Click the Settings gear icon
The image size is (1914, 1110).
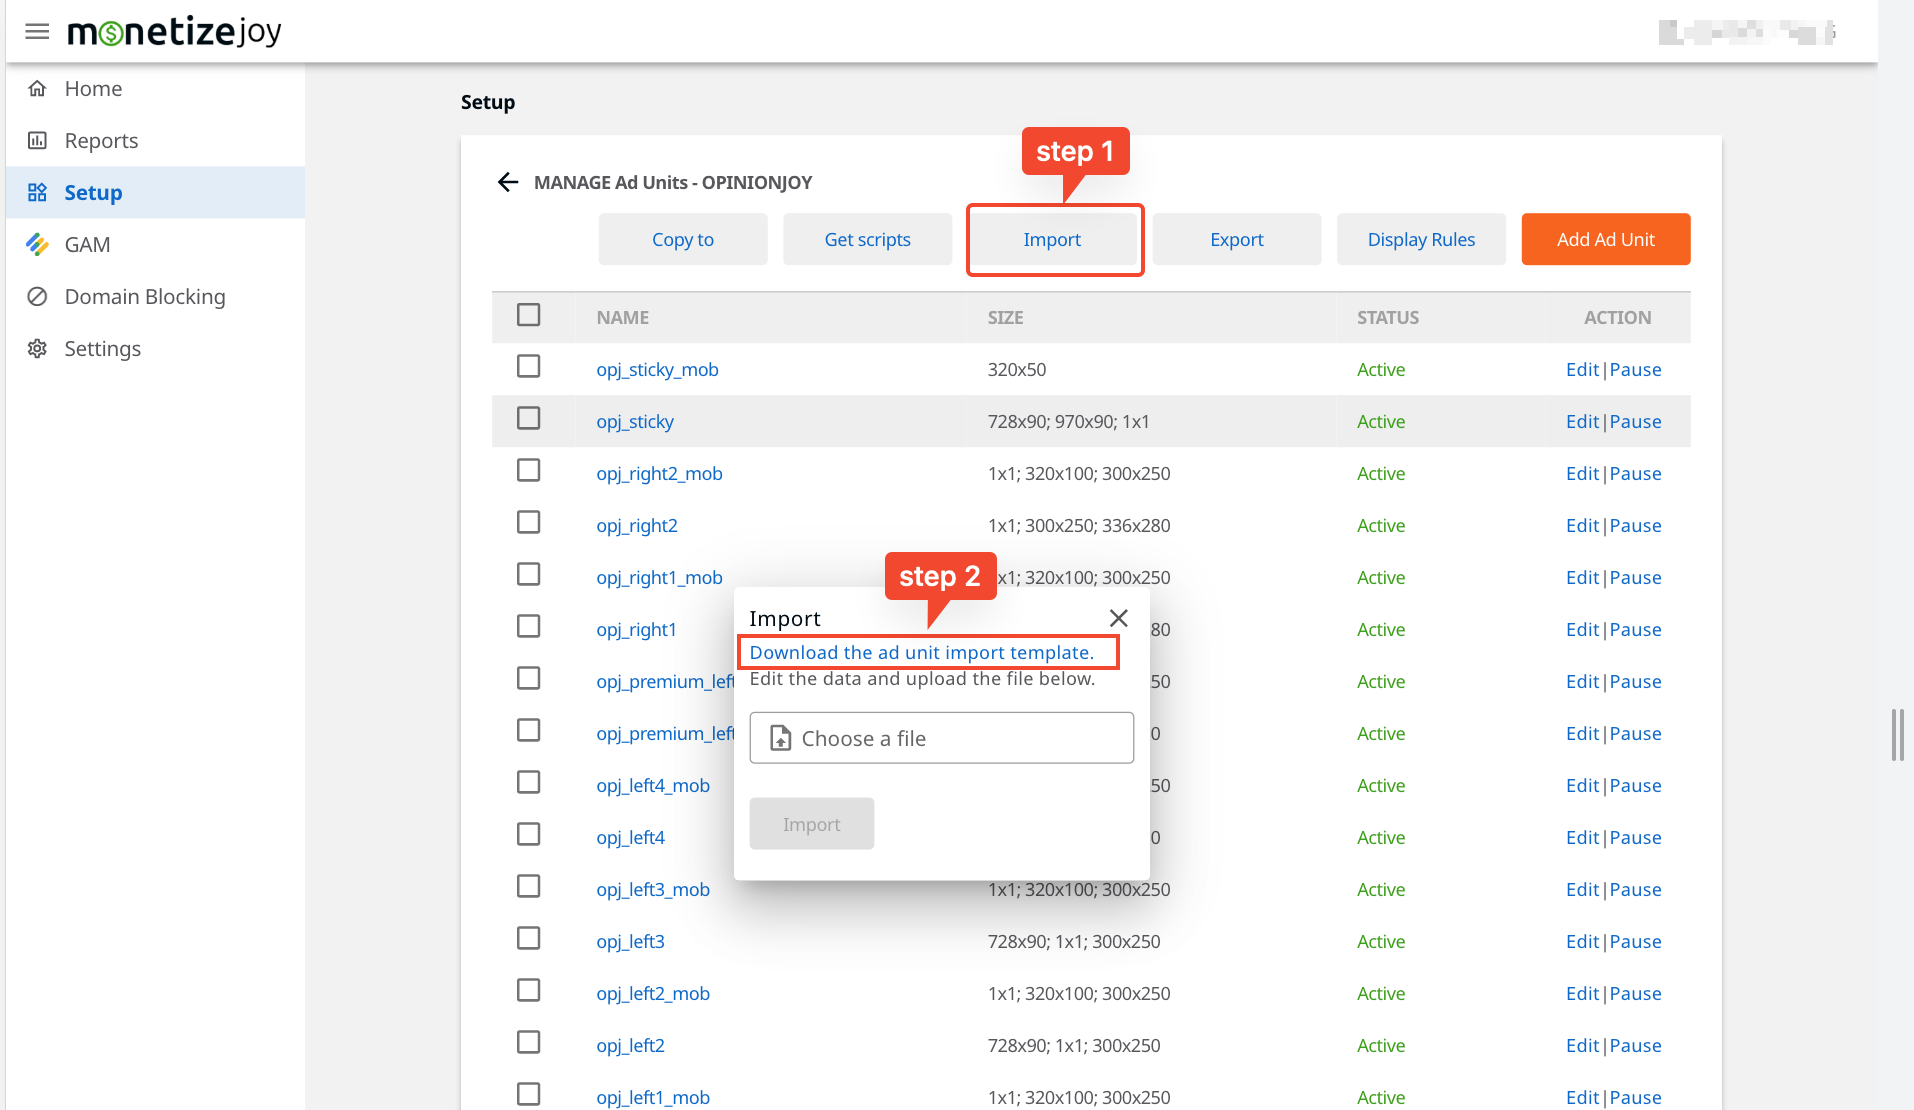click(37, 349)
